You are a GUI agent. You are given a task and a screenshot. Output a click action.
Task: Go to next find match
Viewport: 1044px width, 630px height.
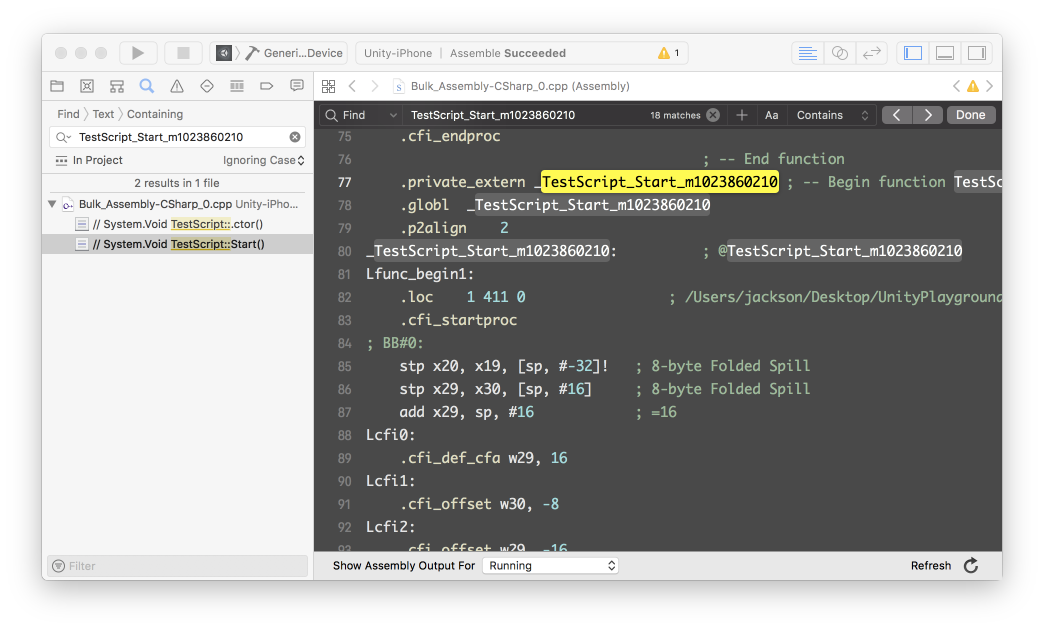[x=928, y=115]
